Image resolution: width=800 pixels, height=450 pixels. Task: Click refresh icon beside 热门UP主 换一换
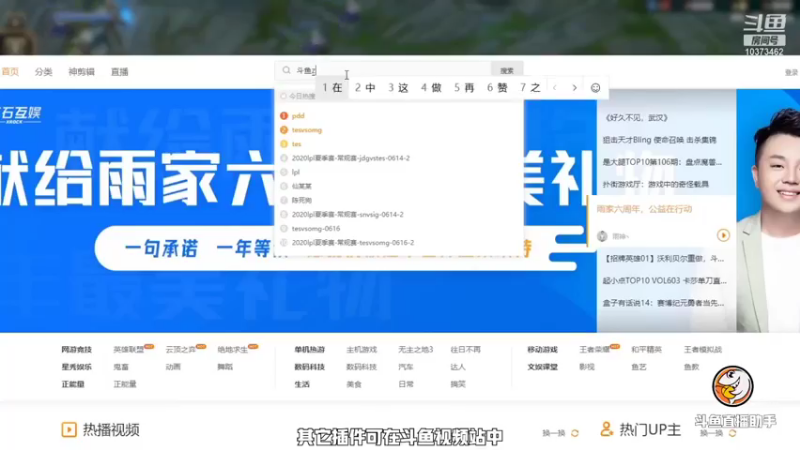coord(733,433)
